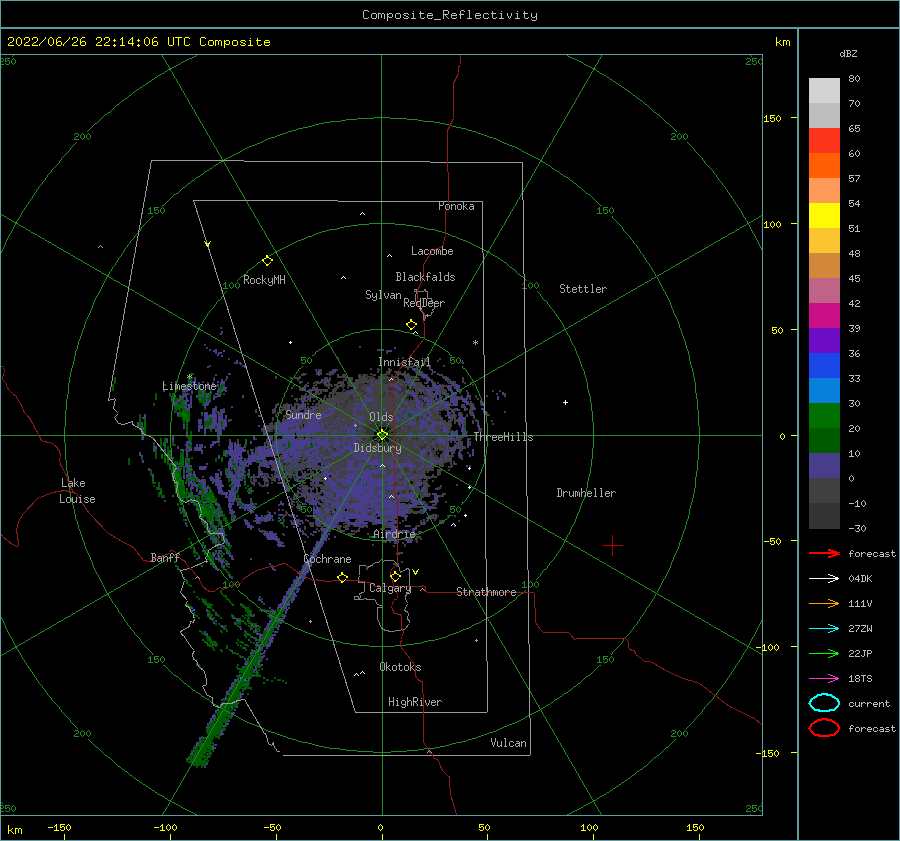
Task: Click the Sylvan label
Action: pyautogui.click(x=383, y=295)
